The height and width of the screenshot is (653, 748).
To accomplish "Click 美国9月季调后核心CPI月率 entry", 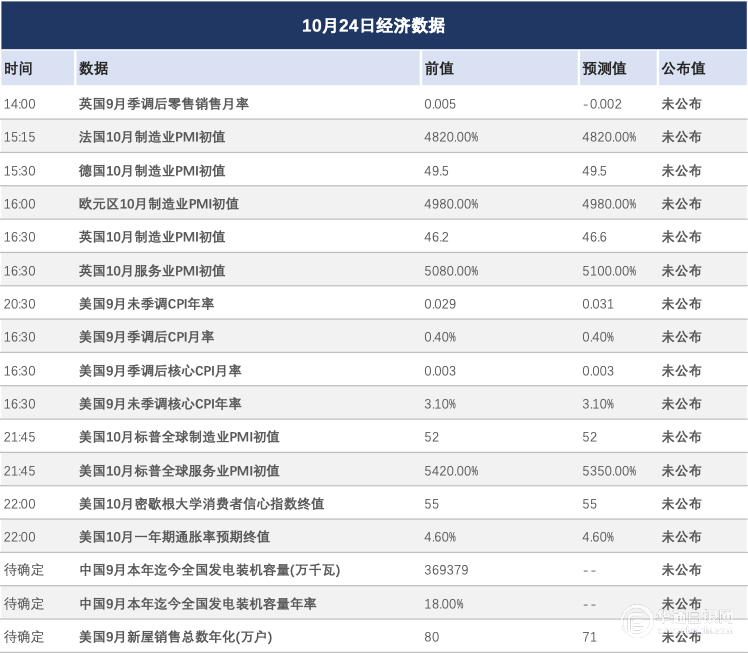I will coord(160,371).
